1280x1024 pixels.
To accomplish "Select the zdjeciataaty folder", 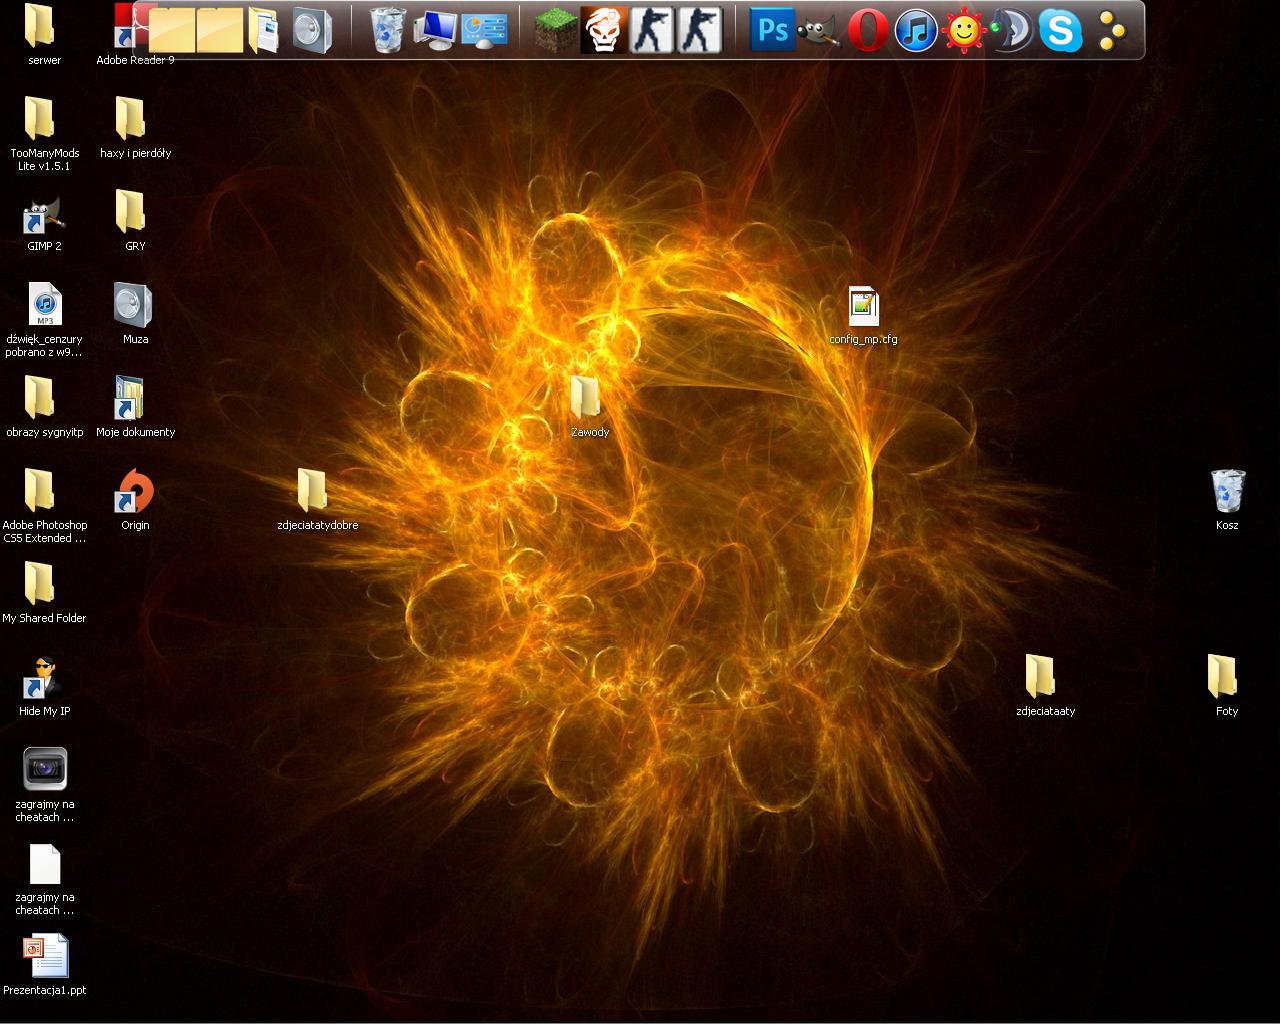I will (1045, 686).
